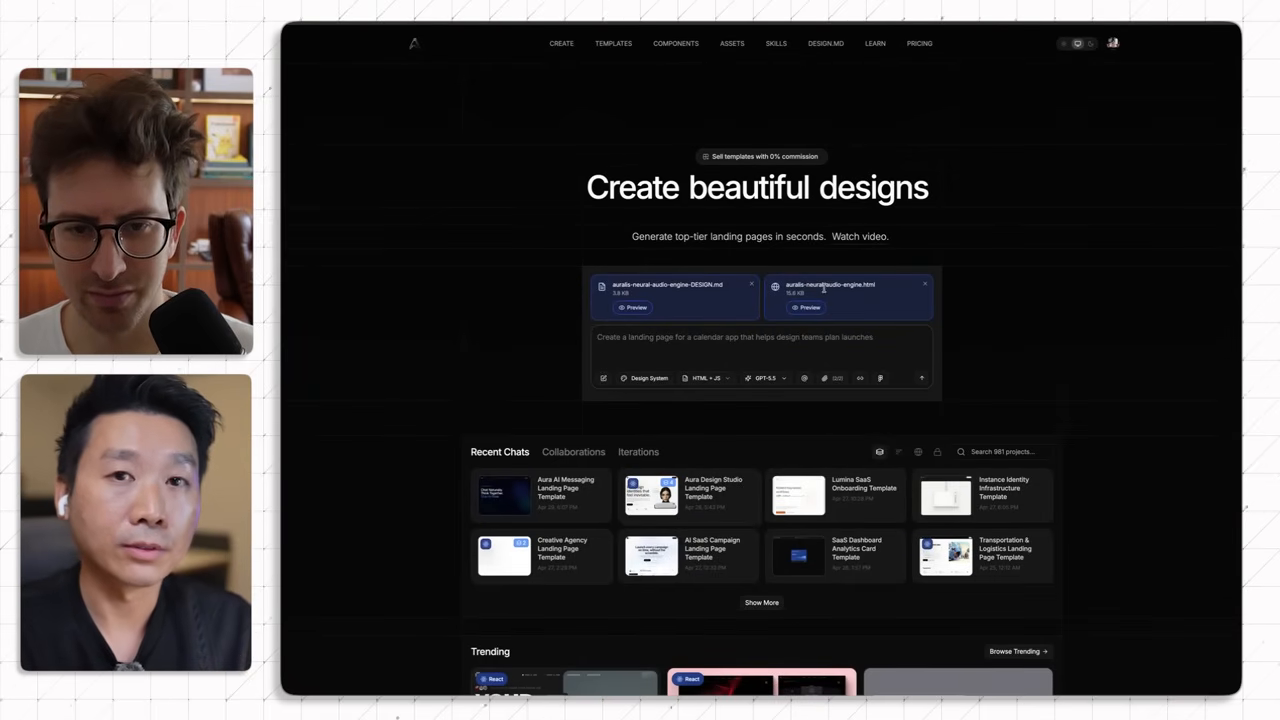Click the Browse Trending link

coord(1018,652)
